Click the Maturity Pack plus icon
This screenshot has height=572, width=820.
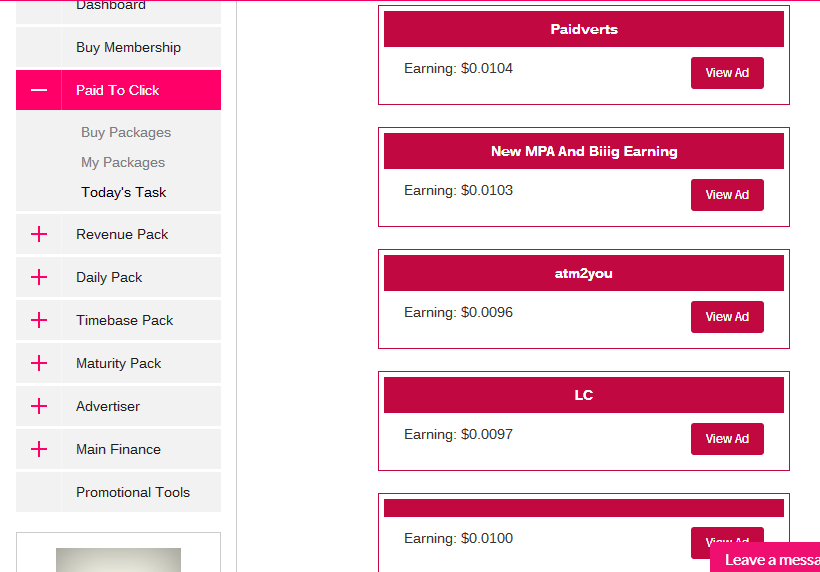[39, 363]
